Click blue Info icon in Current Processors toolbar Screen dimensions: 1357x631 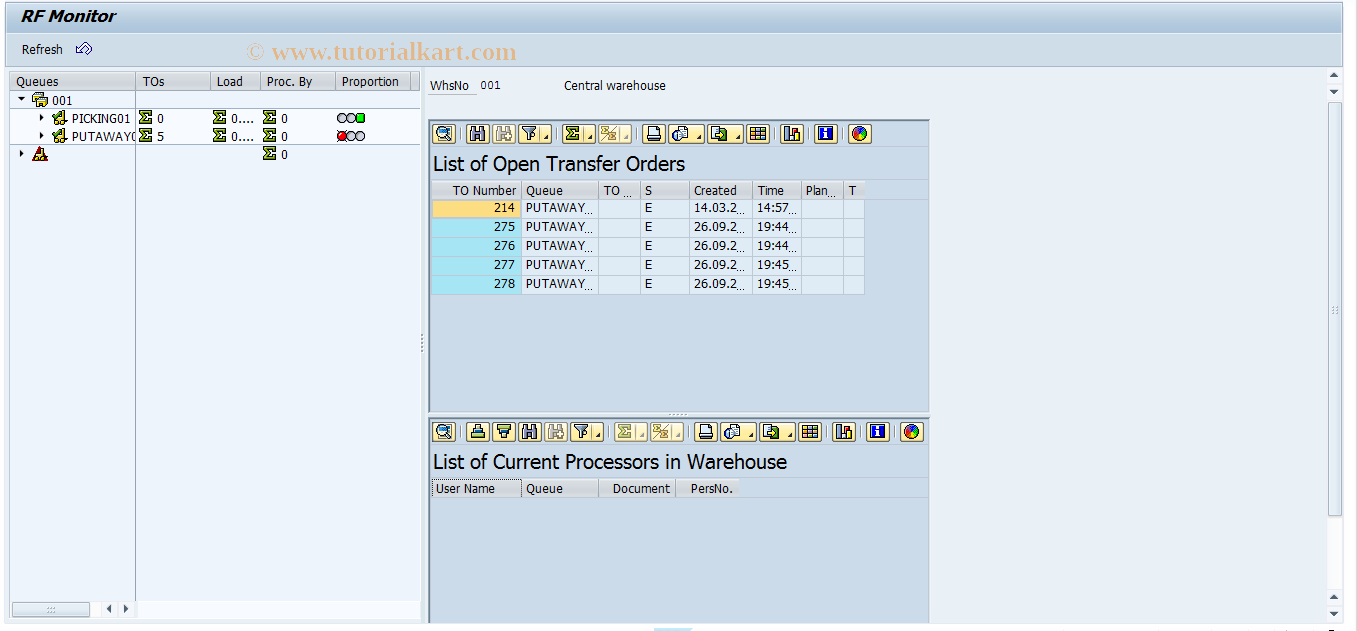pyautogui.click(x=877, y=432)
